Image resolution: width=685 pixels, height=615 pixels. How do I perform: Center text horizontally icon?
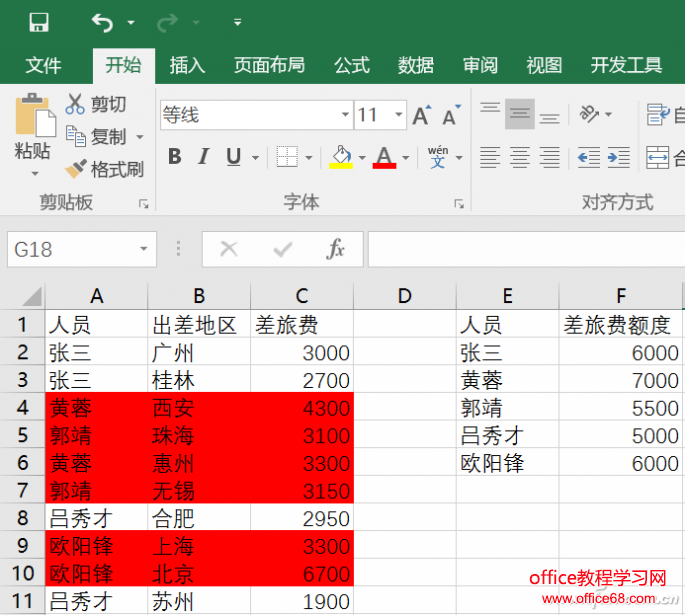[520, 157]
